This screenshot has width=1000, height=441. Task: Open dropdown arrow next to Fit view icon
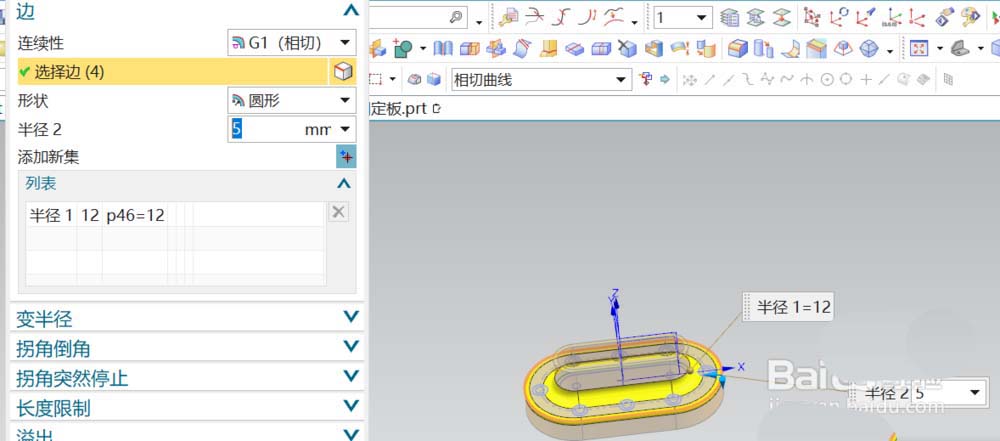939,49
